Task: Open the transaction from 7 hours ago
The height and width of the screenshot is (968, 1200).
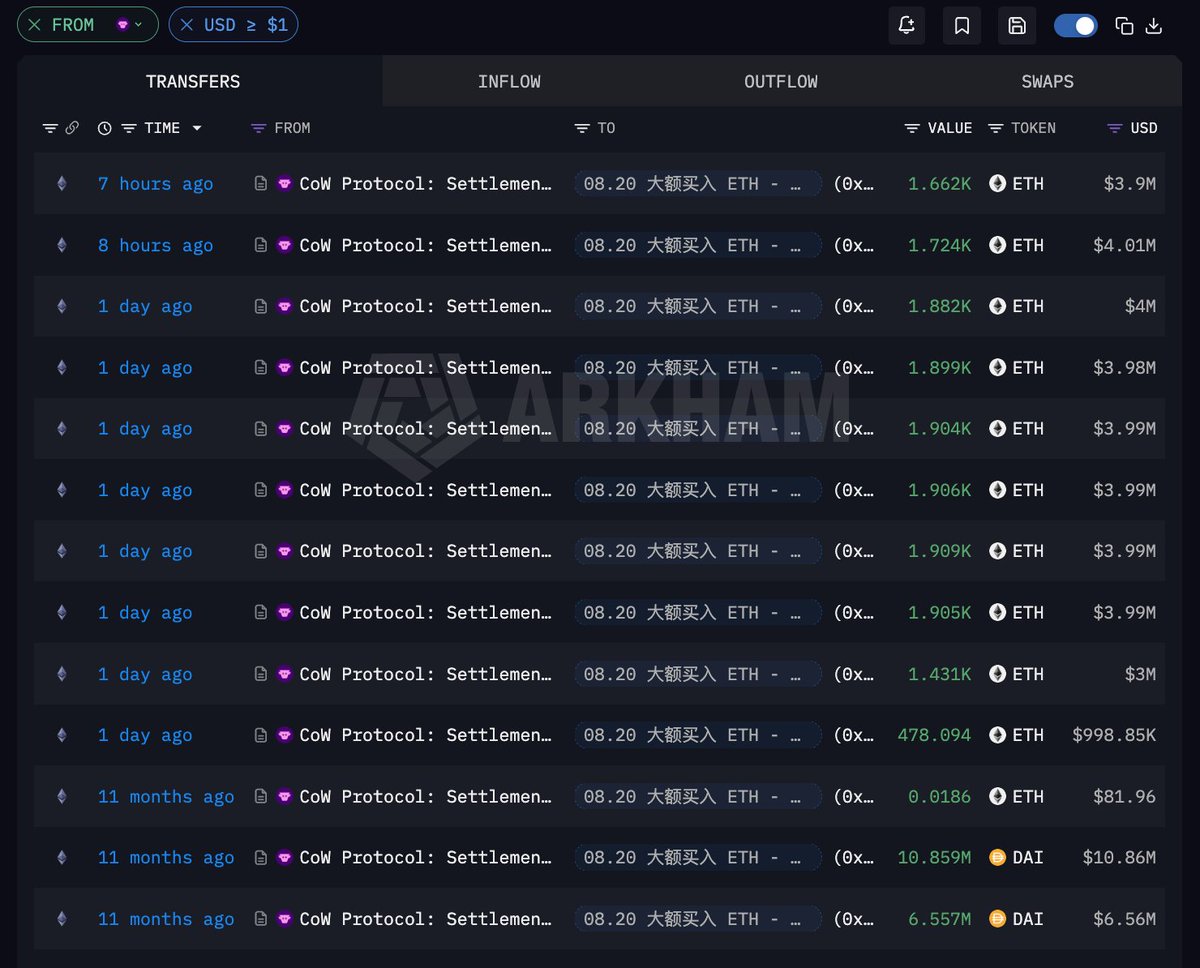Action: (x=156, y=184)
